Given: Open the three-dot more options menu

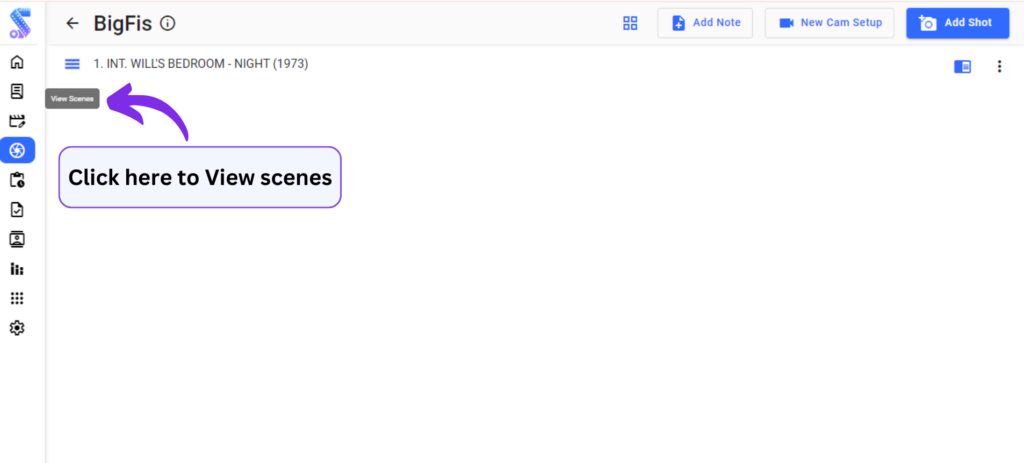Looking at the screenshot, I should pos(998,67).
